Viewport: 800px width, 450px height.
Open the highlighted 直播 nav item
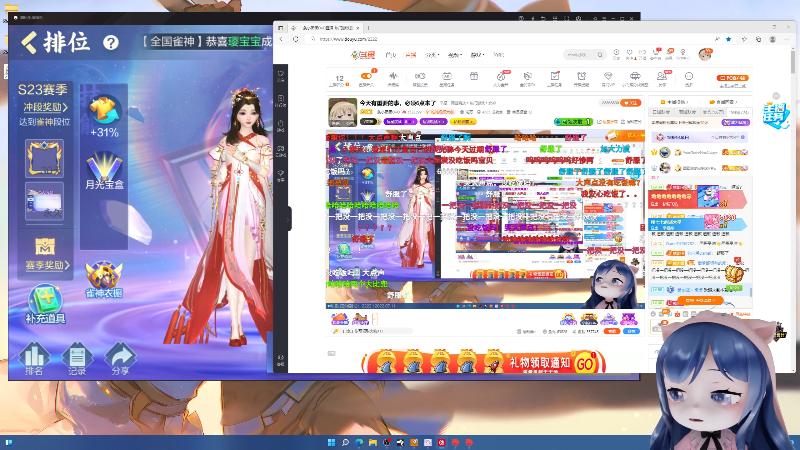(410, 55)
